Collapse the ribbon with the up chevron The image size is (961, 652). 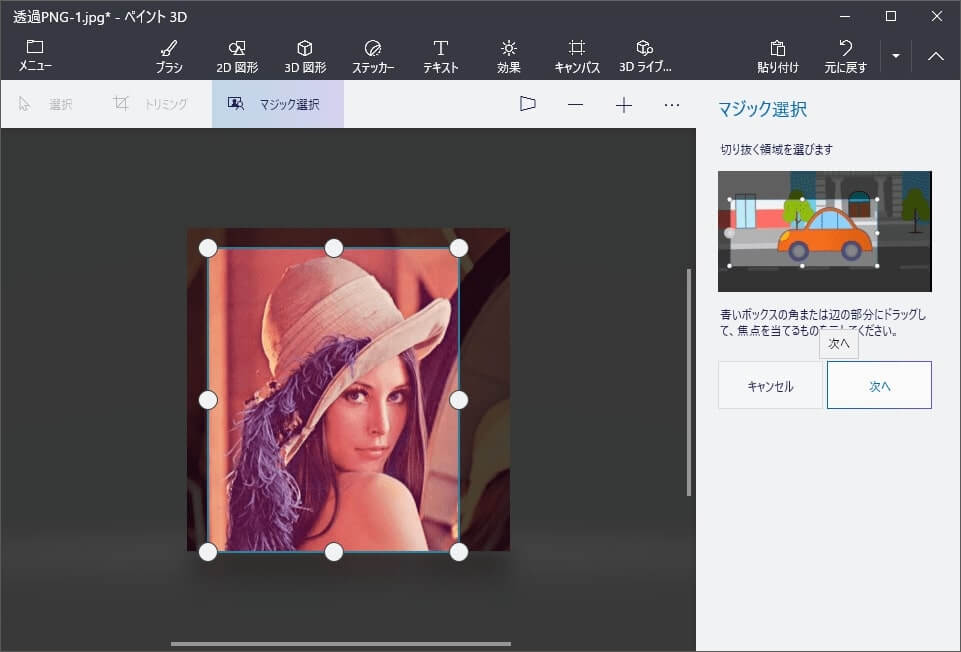point(936,56)
